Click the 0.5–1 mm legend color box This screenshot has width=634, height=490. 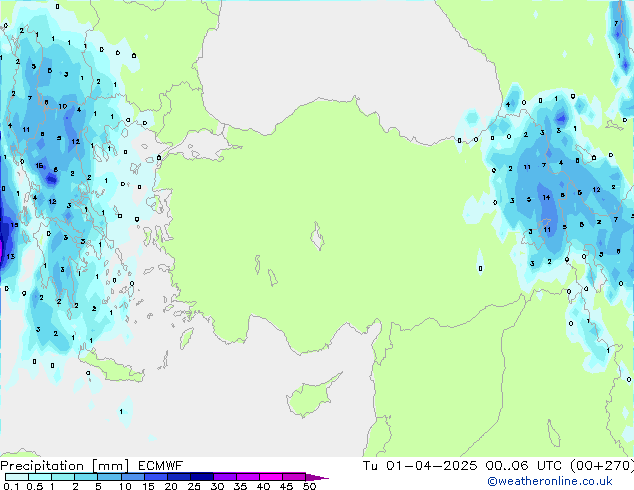[x=40, y=477]
